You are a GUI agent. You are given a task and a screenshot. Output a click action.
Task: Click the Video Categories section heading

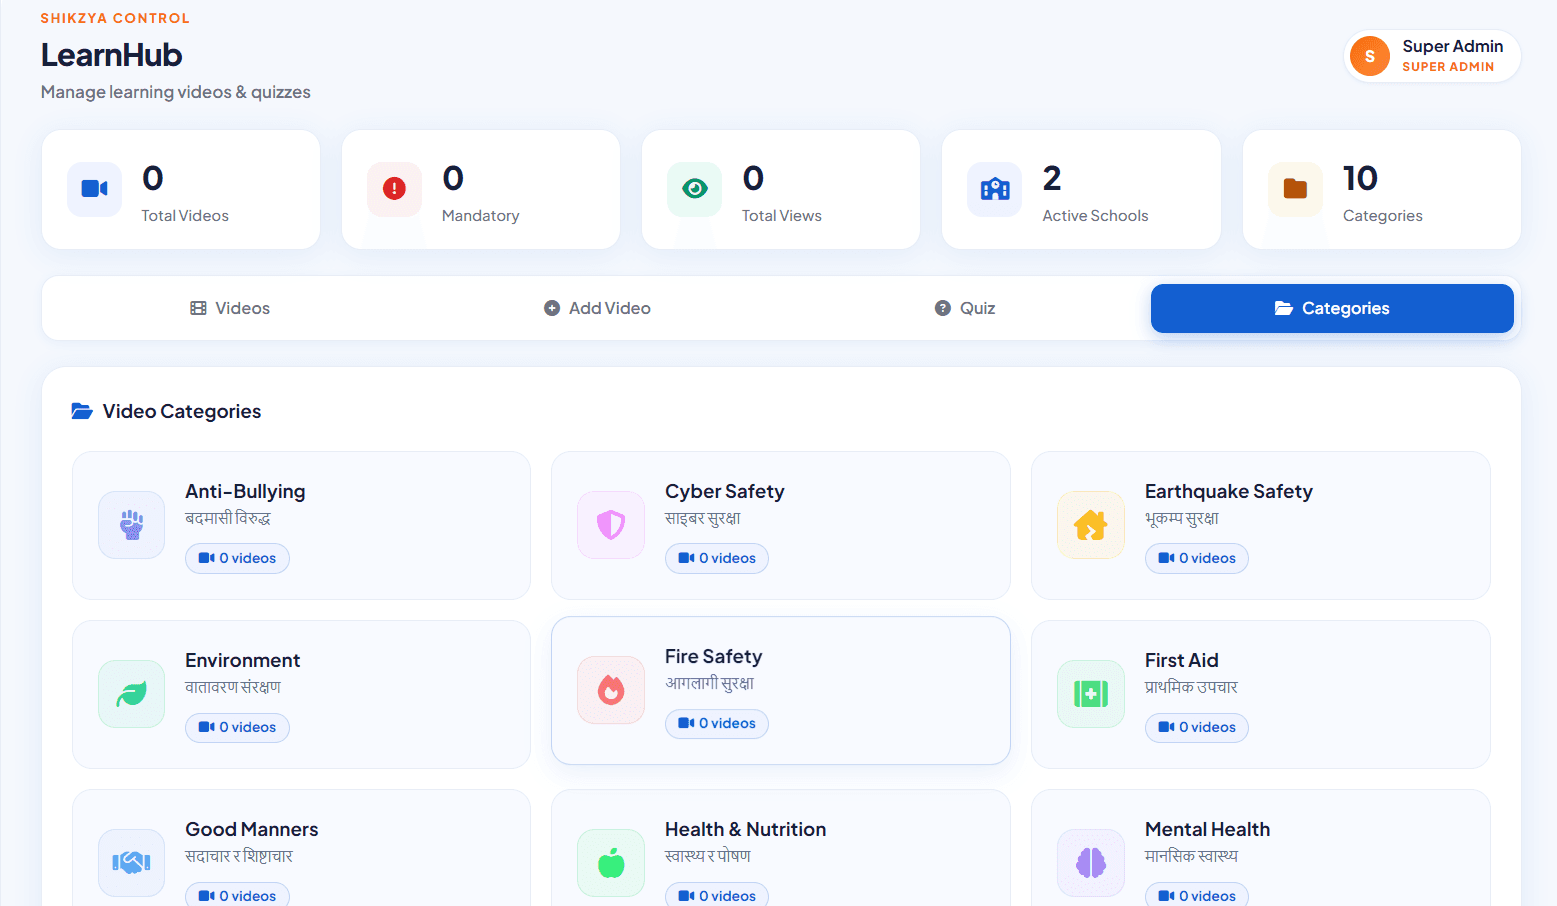[182, 411]
